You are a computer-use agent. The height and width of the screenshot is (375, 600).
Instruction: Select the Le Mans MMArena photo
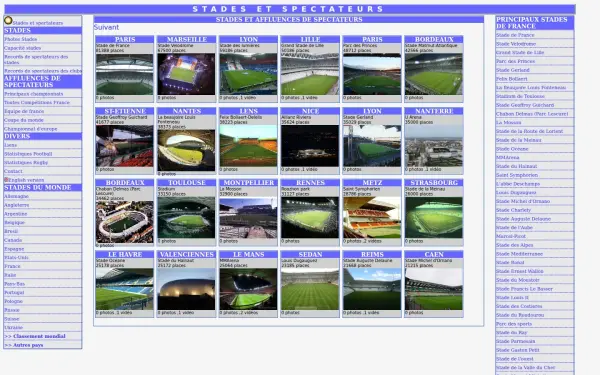(248, 289)
